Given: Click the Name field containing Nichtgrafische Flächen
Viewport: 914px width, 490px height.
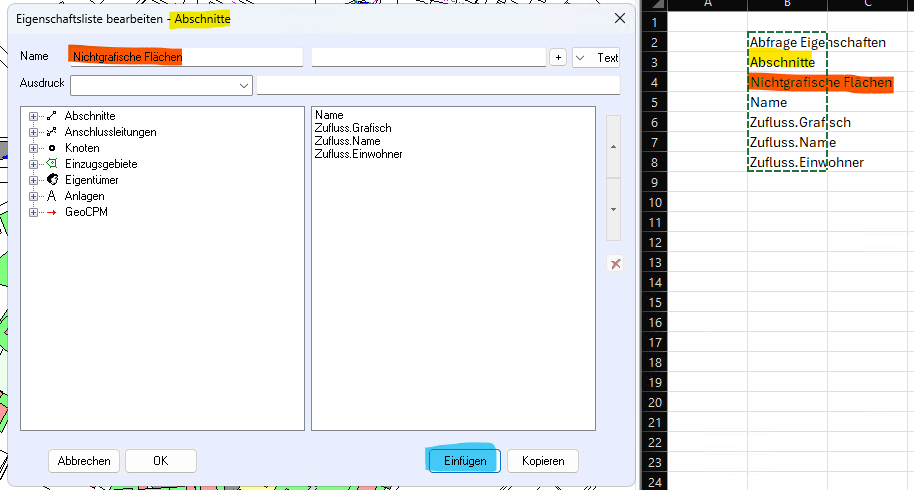Looking at the screenshot, I should pyautogui.click(x=184, y=58).
